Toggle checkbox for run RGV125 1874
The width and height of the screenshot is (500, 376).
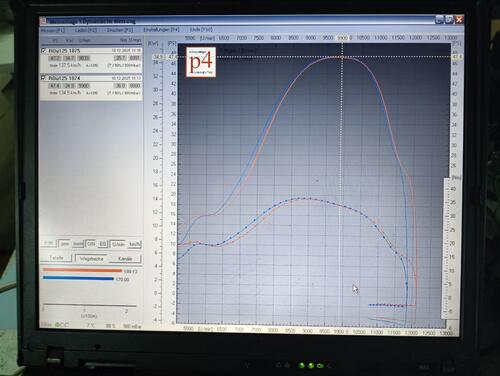coord(43,78)
